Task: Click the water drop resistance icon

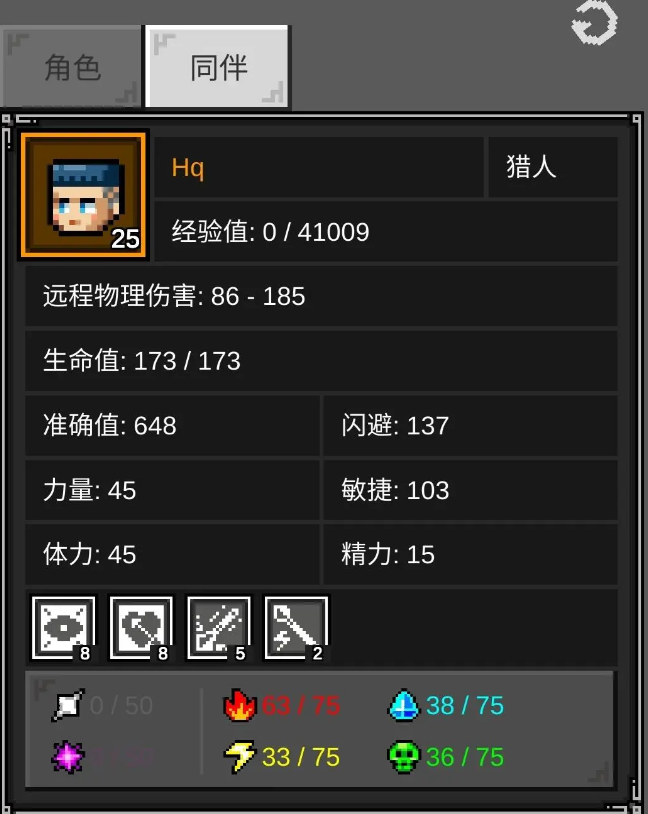Action: coord(403,705)
